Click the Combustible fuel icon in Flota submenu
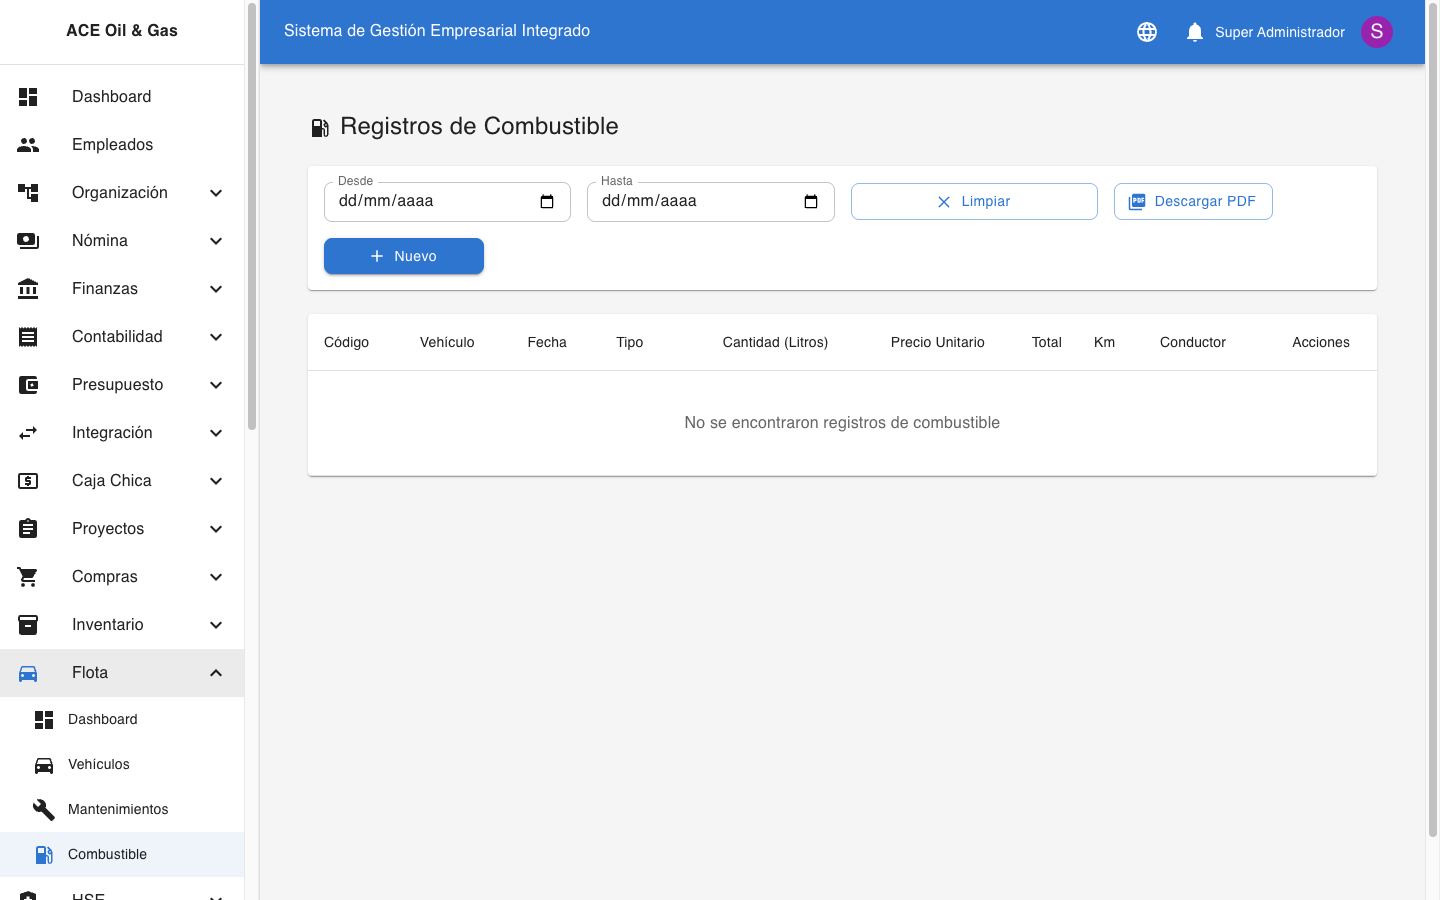 [44, 854]
